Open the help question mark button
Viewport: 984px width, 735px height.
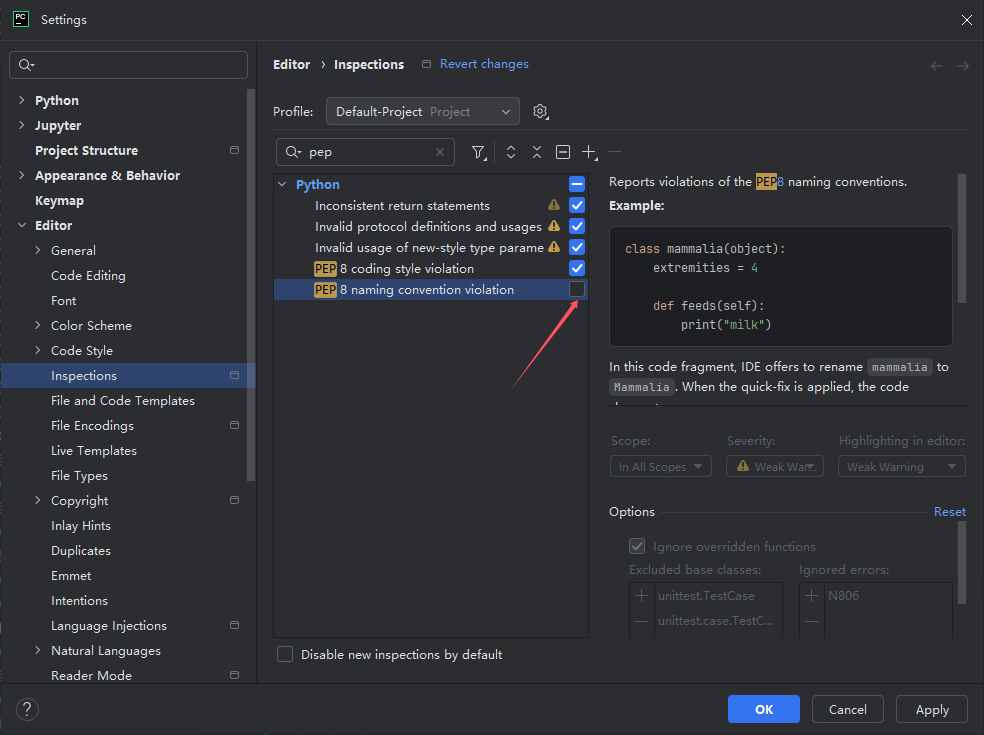[x=28, y=710]
